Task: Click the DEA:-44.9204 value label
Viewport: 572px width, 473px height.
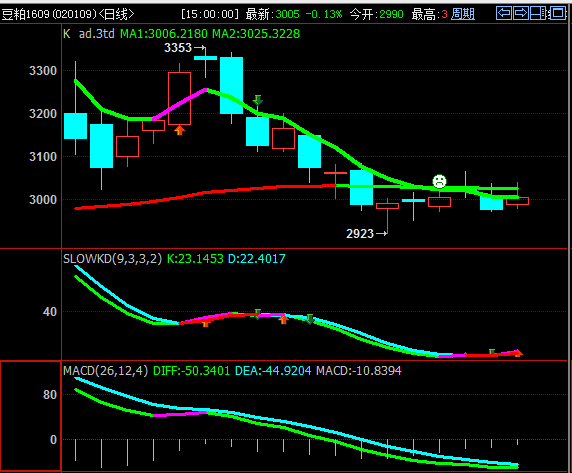Action: pyautogui.click(x=273, y=371)
